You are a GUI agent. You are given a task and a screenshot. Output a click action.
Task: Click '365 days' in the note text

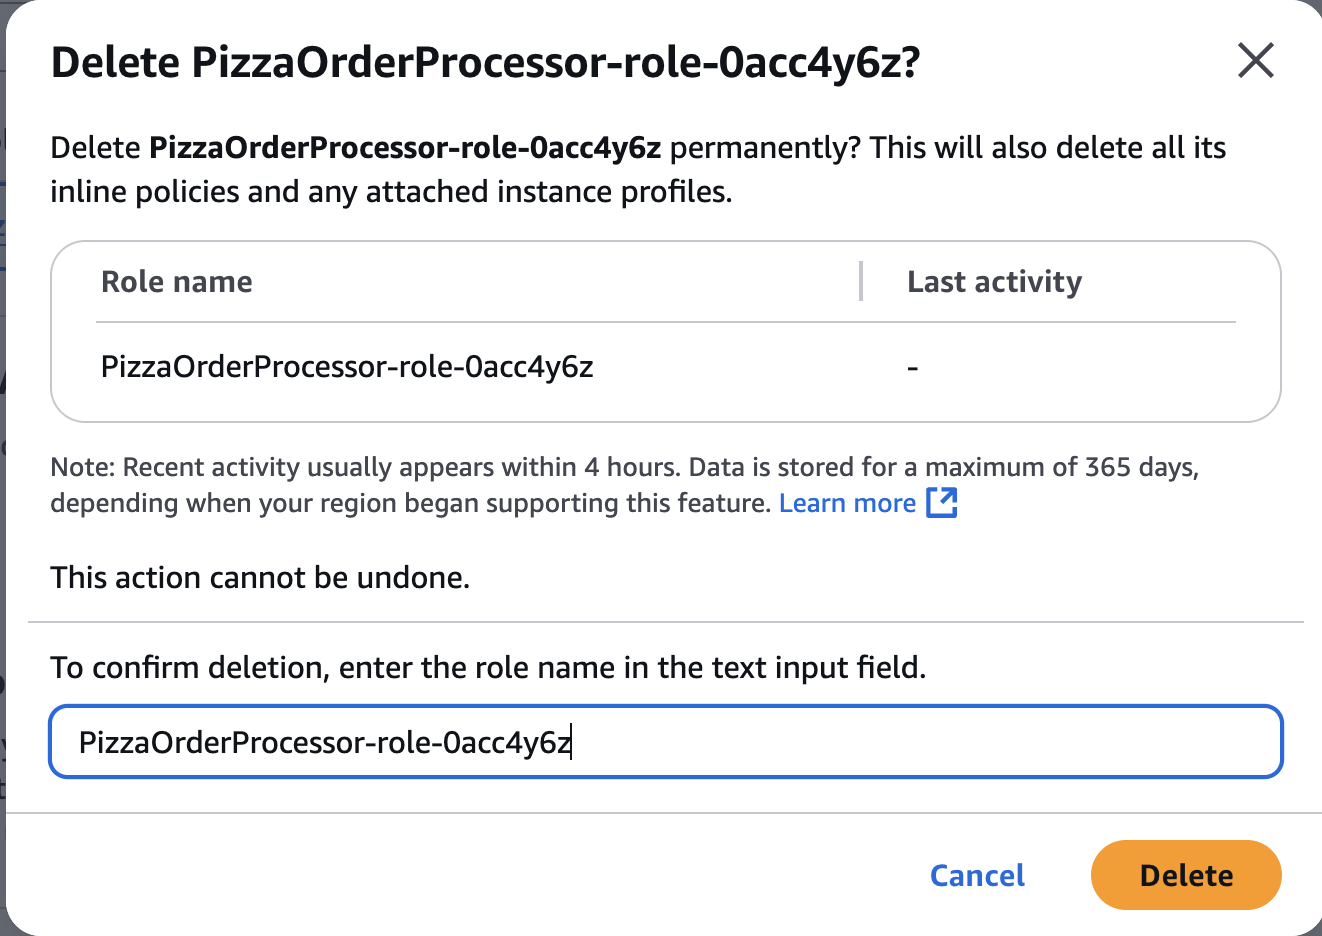tap(1140, 468)
